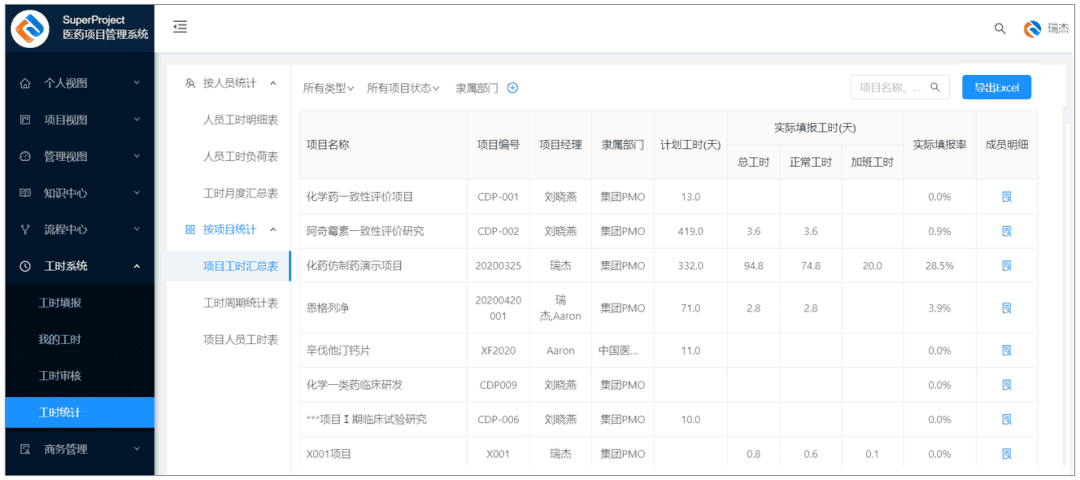Click search icon inside project name field
Image resolution: width=1080 pixels, height=480 pixels.
935,87
